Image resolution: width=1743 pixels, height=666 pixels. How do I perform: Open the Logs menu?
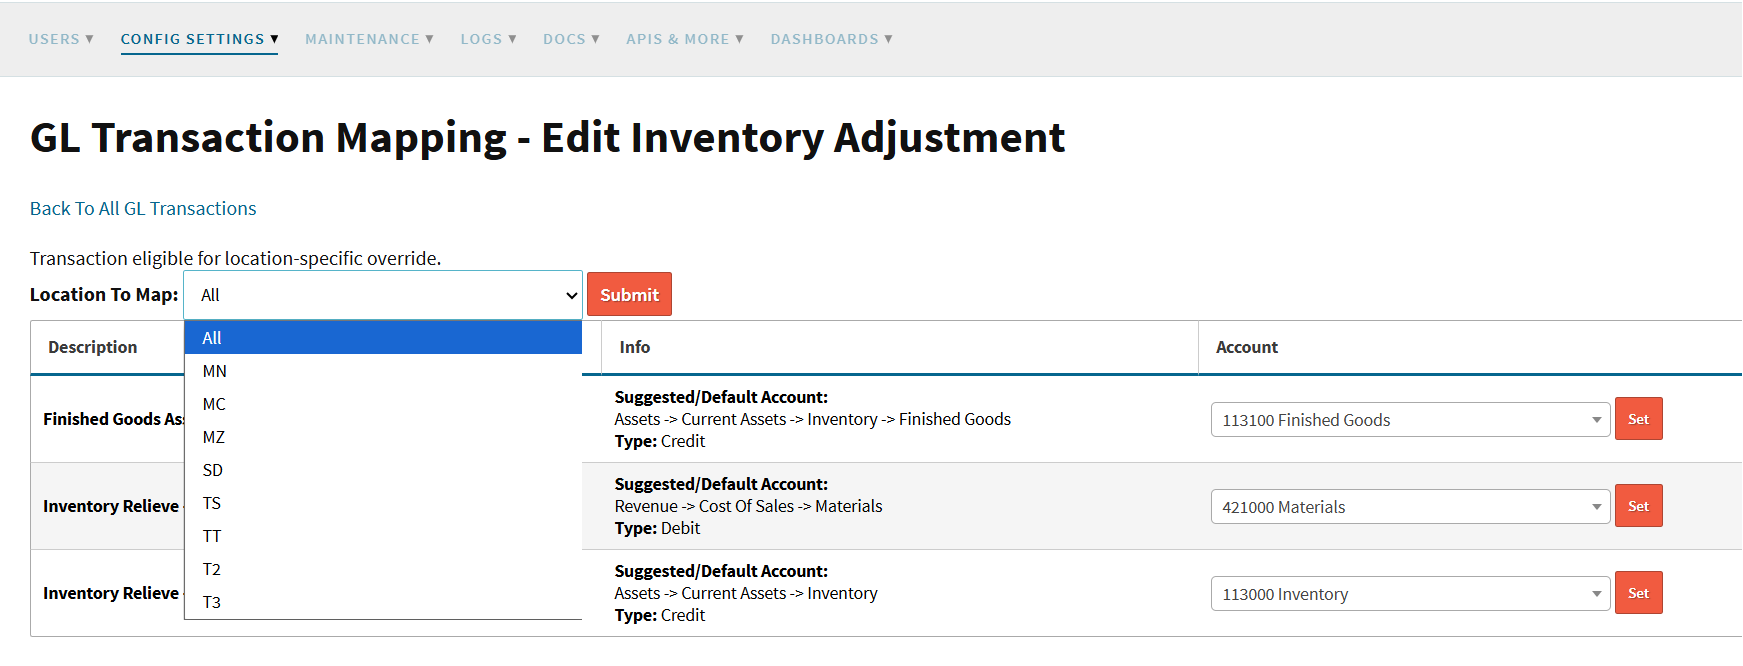488,39
